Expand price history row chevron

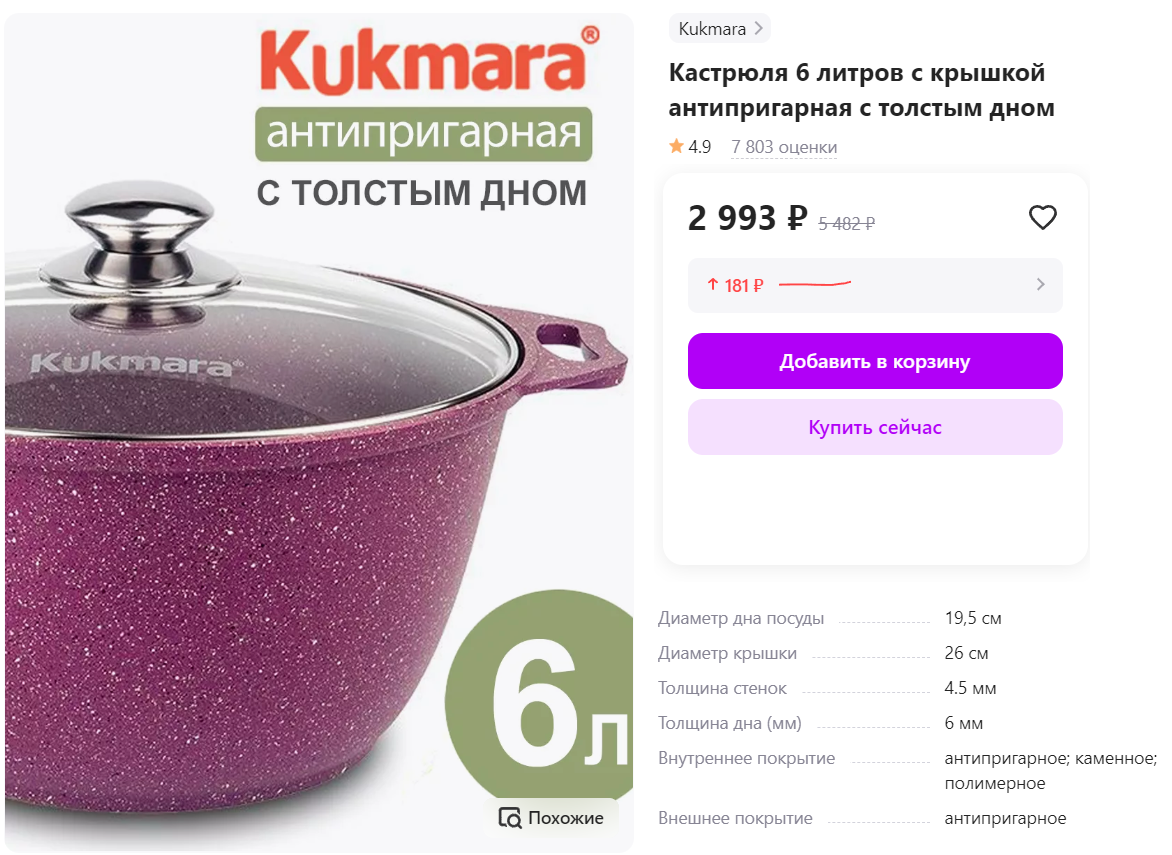pos(1040,285)
